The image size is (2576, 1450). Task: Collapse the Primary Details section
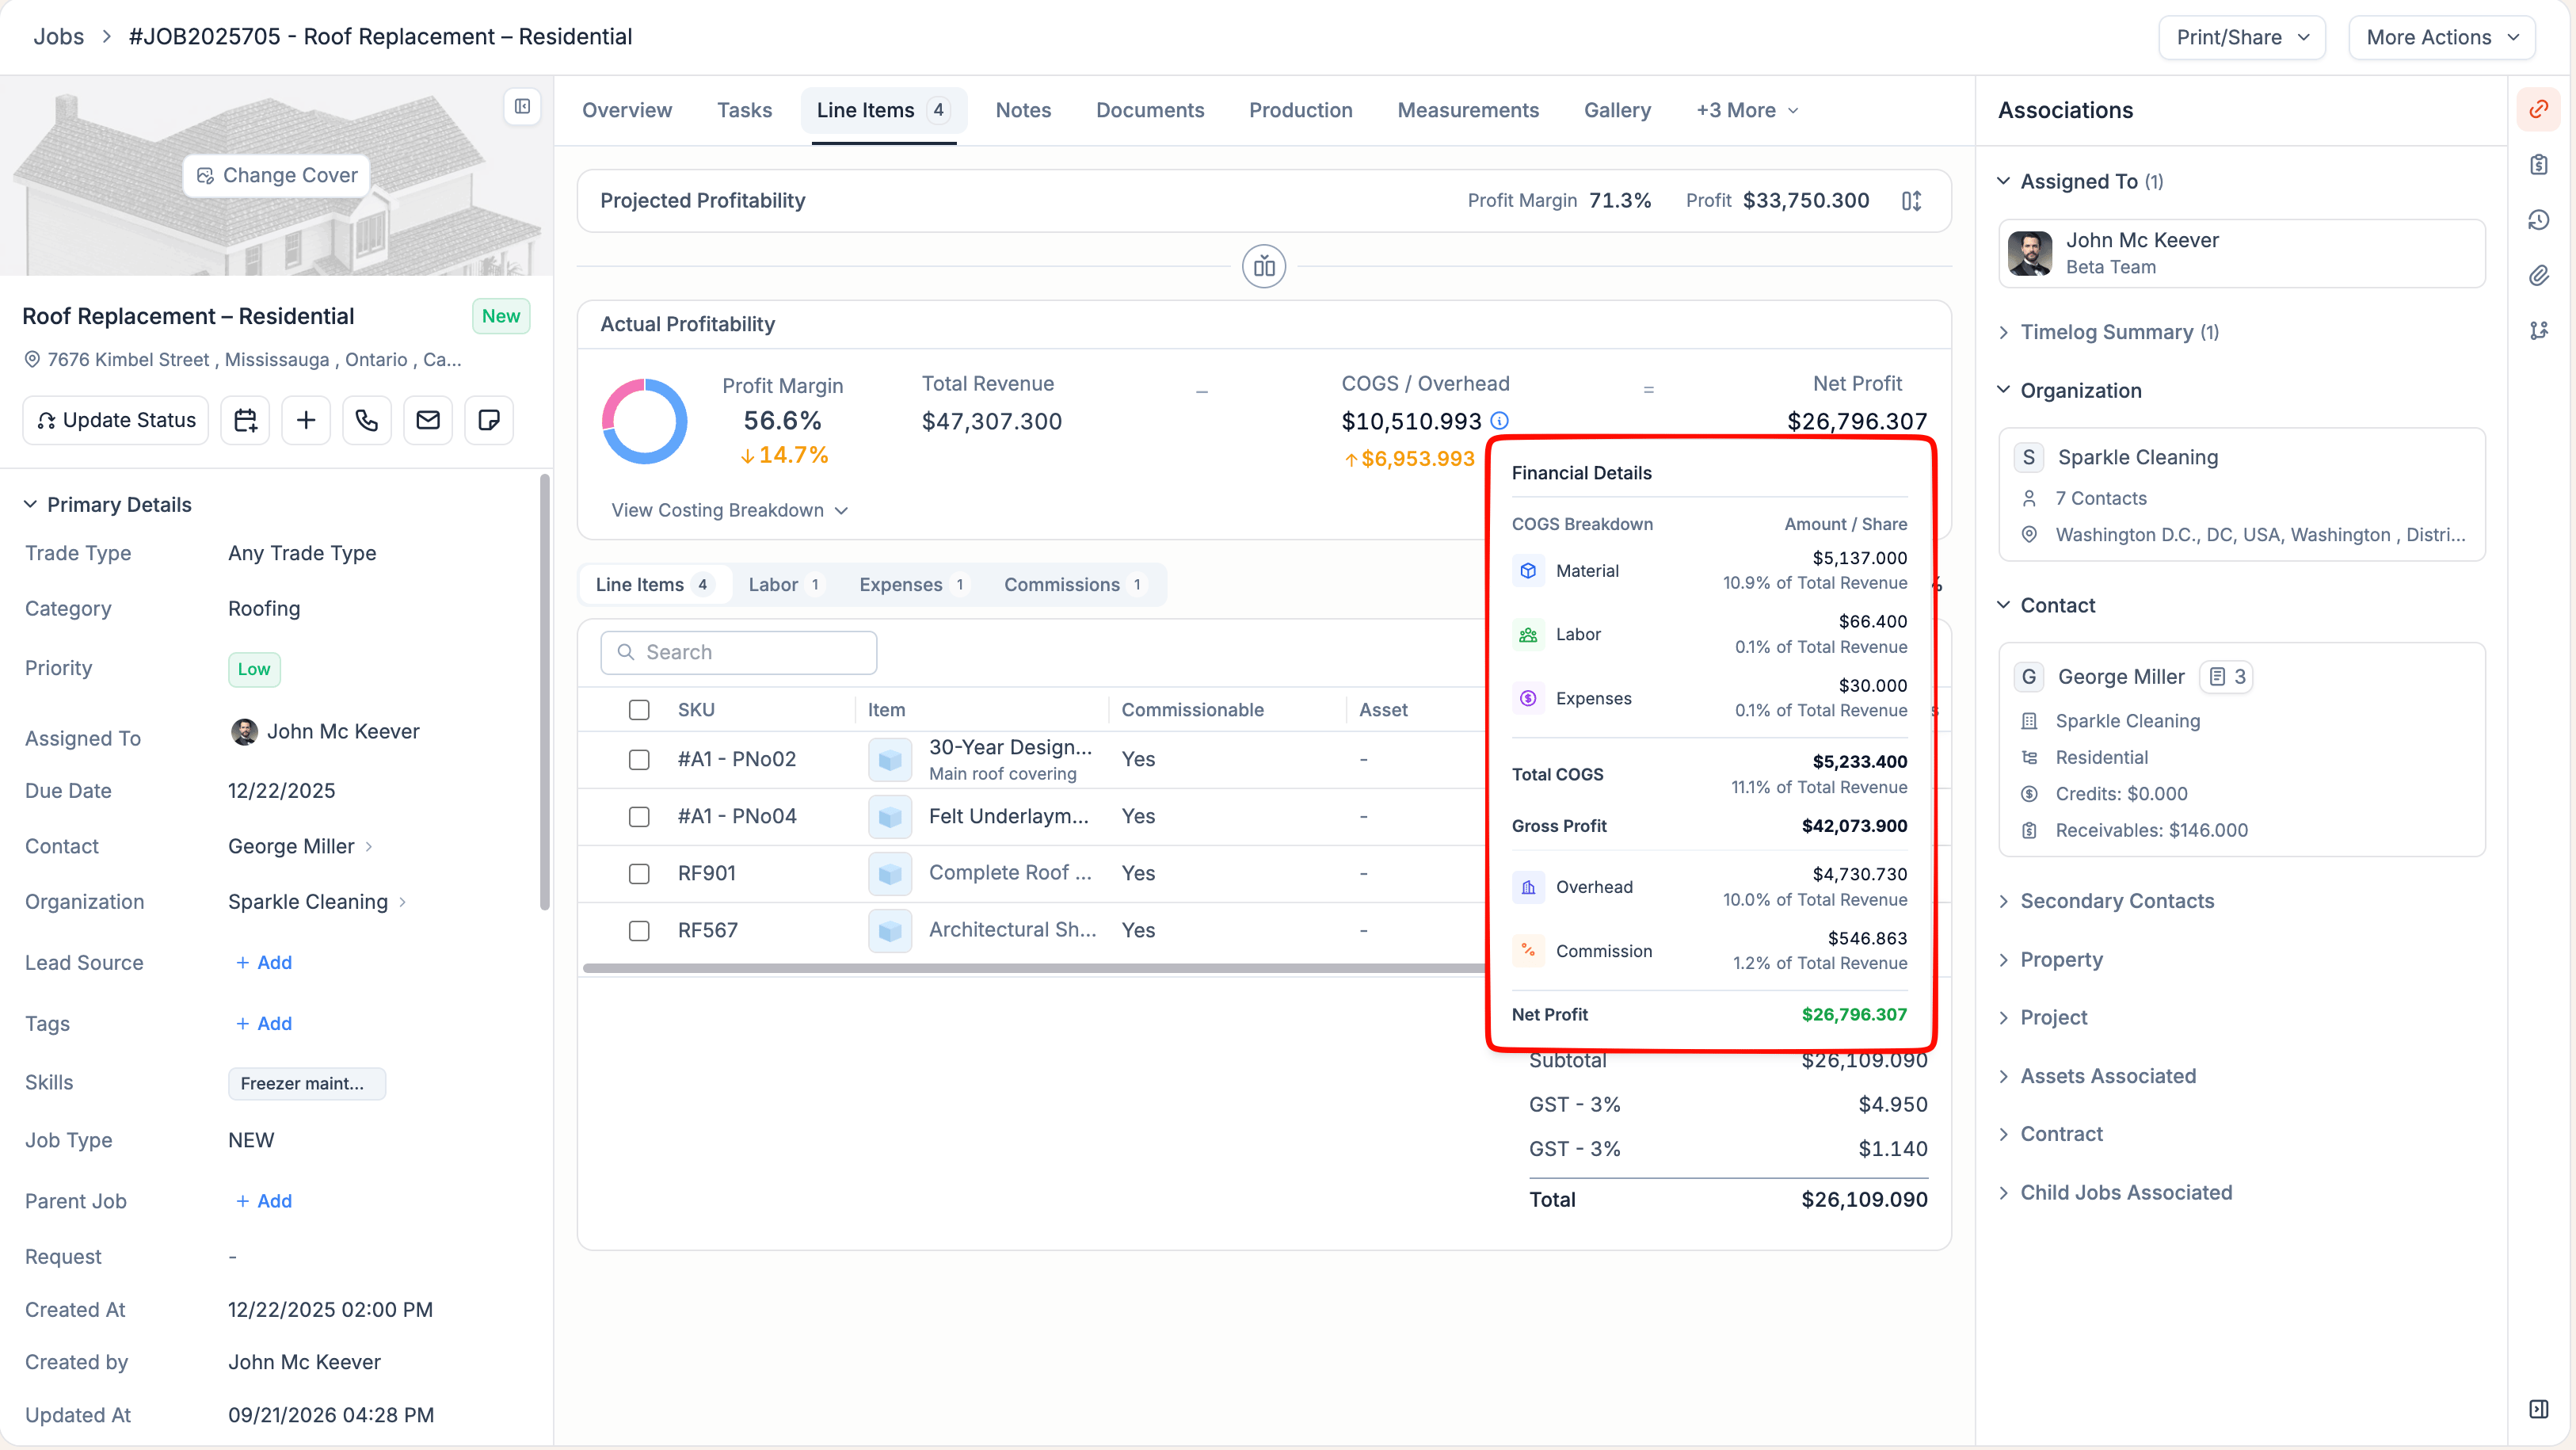coord(107,504)
